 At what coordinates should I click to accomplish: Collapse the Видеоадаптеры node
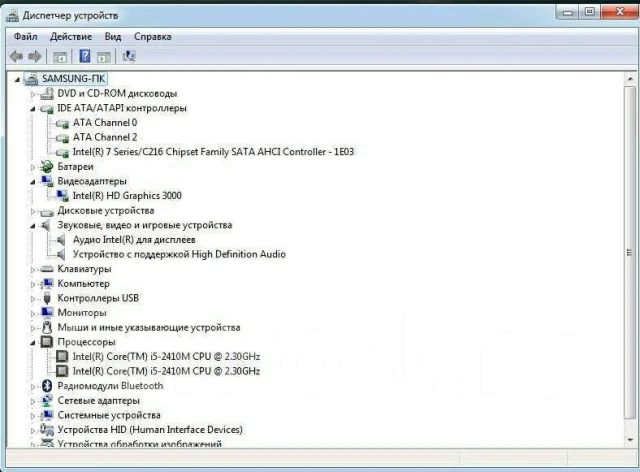click(33, 182)
